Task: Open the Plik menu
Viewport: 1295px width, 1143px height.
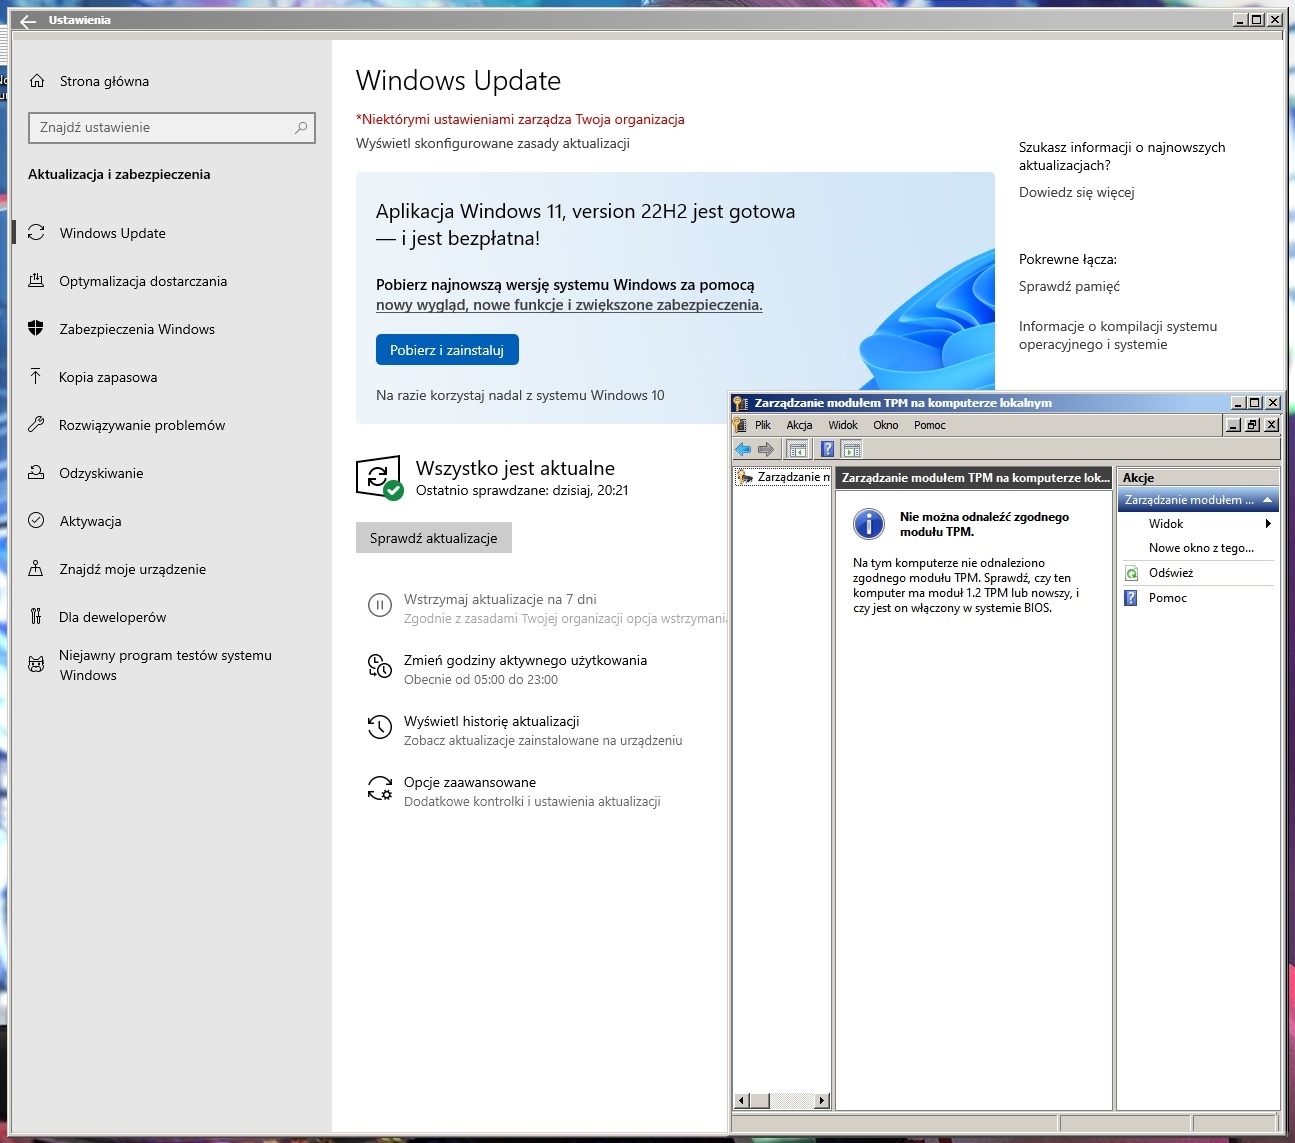Action: [x=763, y=425]
